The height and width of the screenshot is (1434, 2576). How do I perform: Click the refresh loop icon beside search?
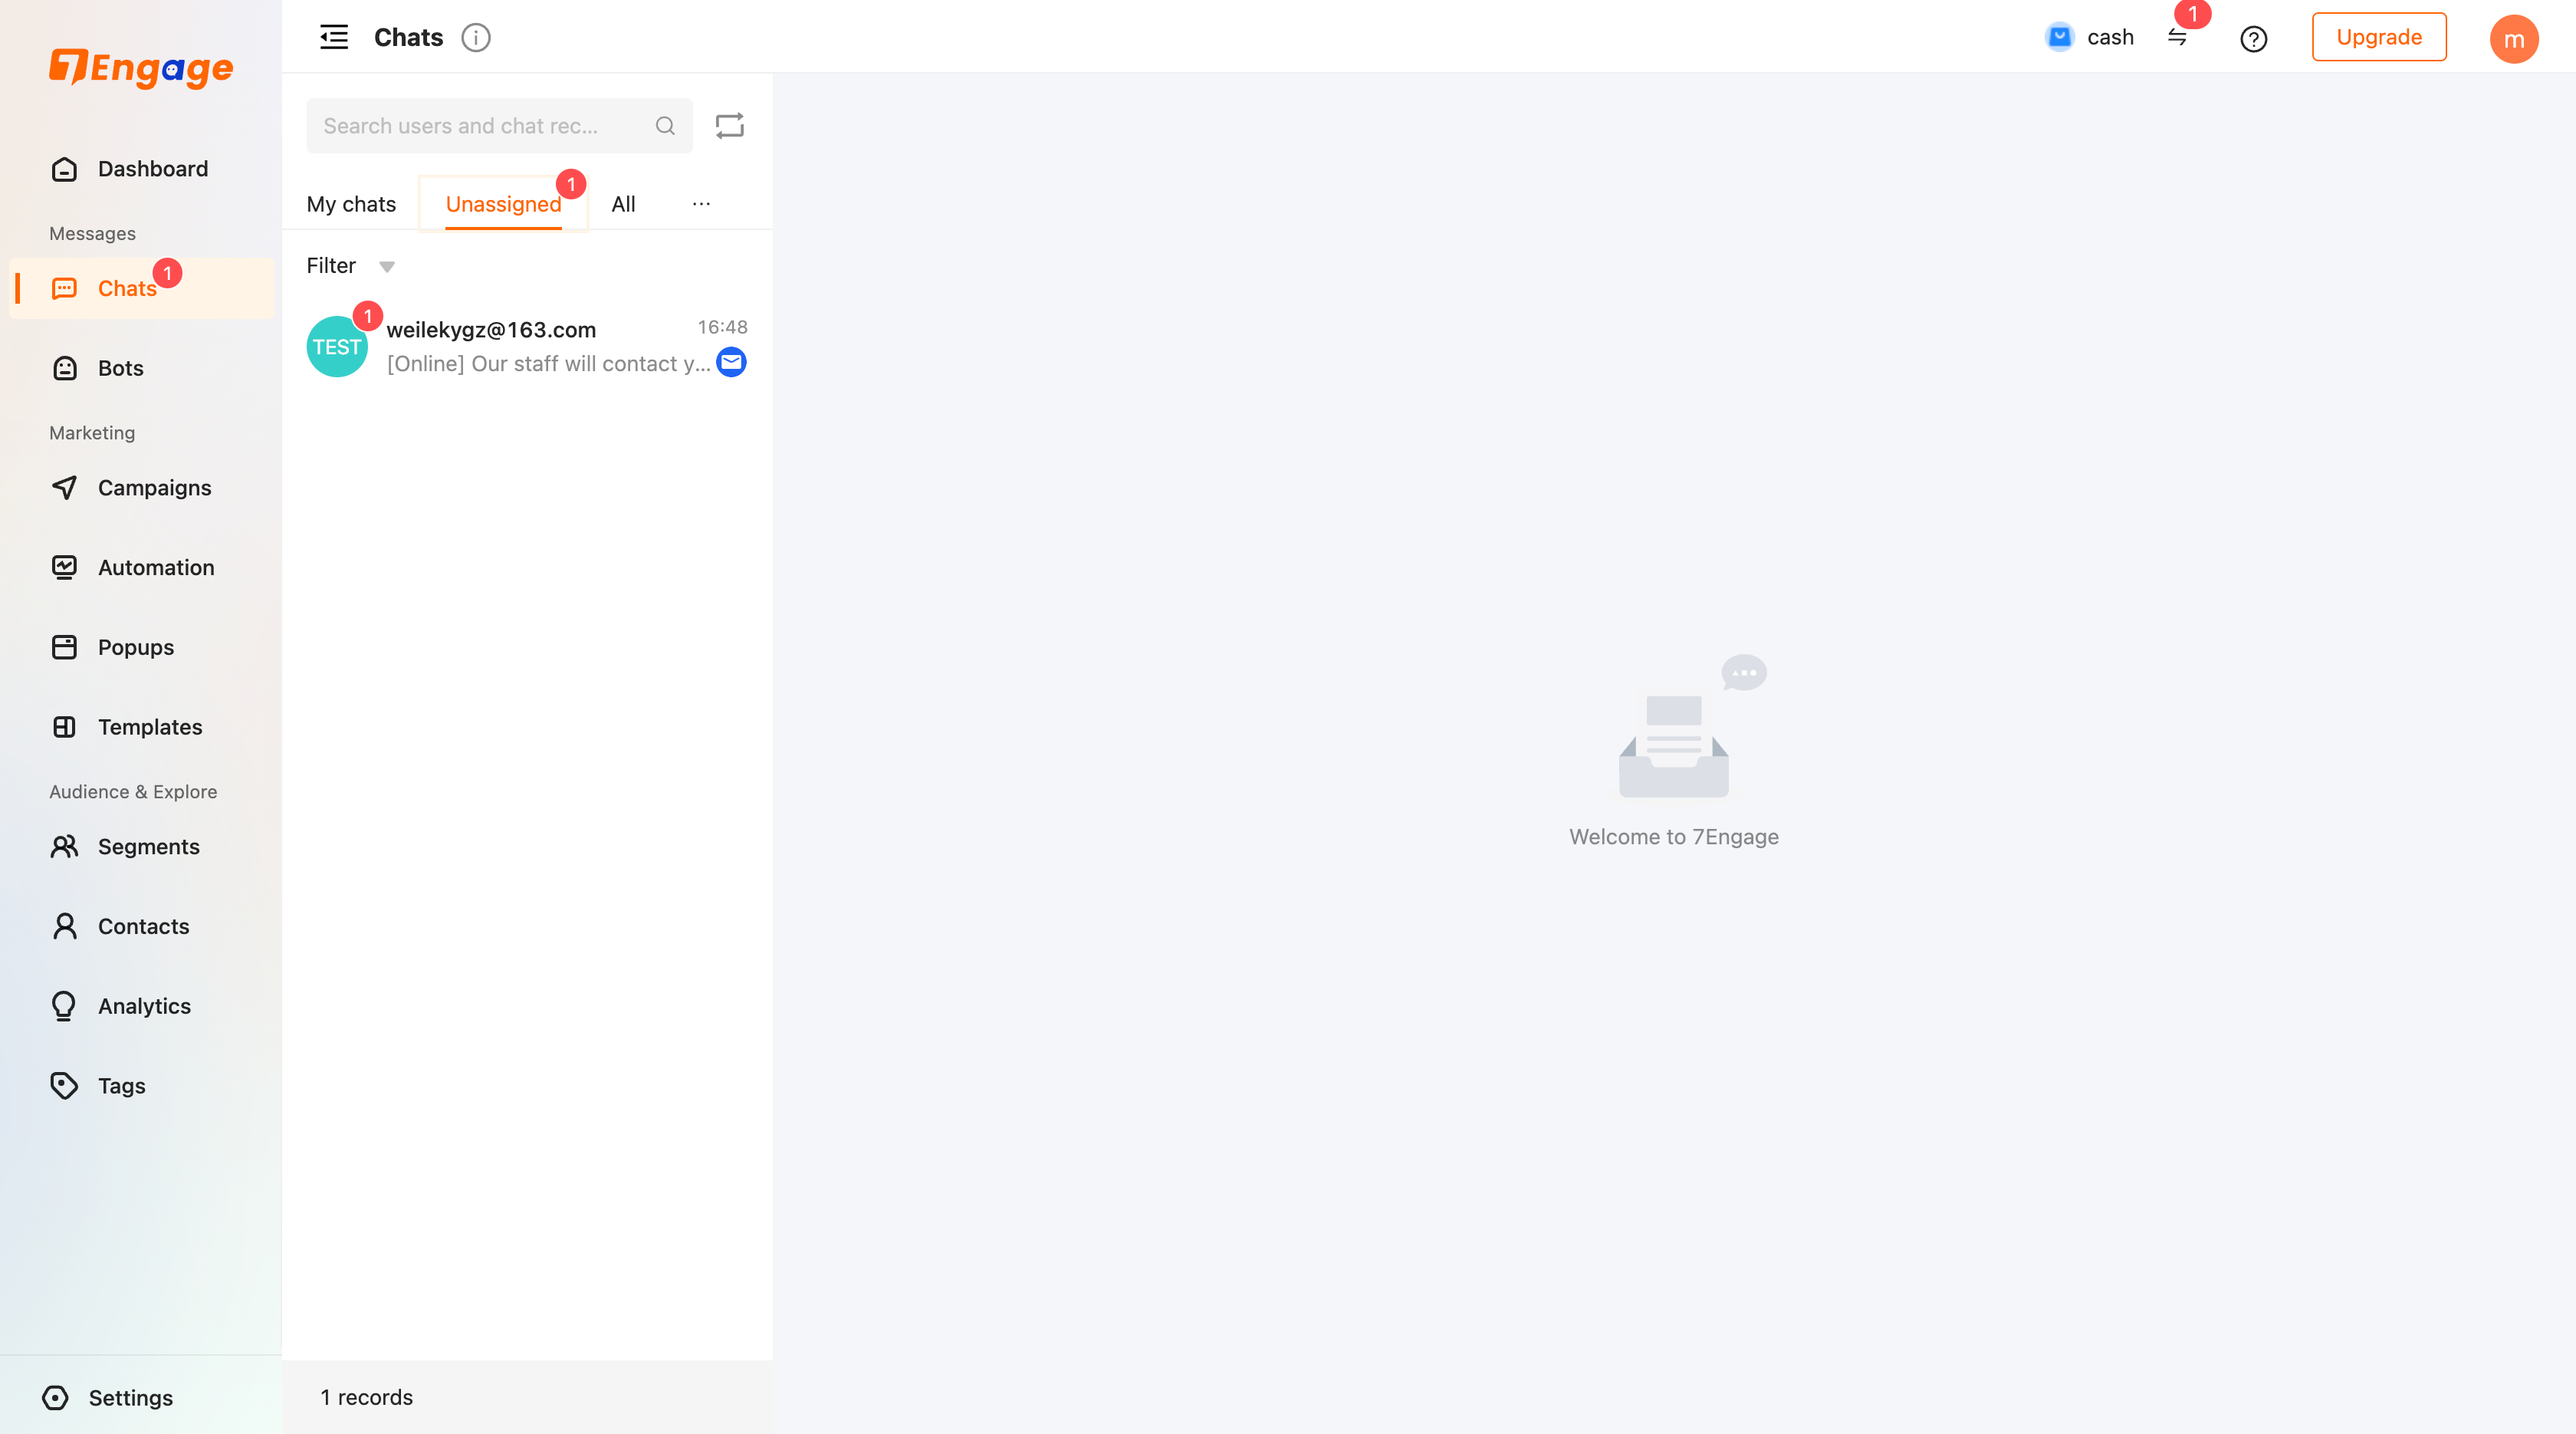point(730,126)
